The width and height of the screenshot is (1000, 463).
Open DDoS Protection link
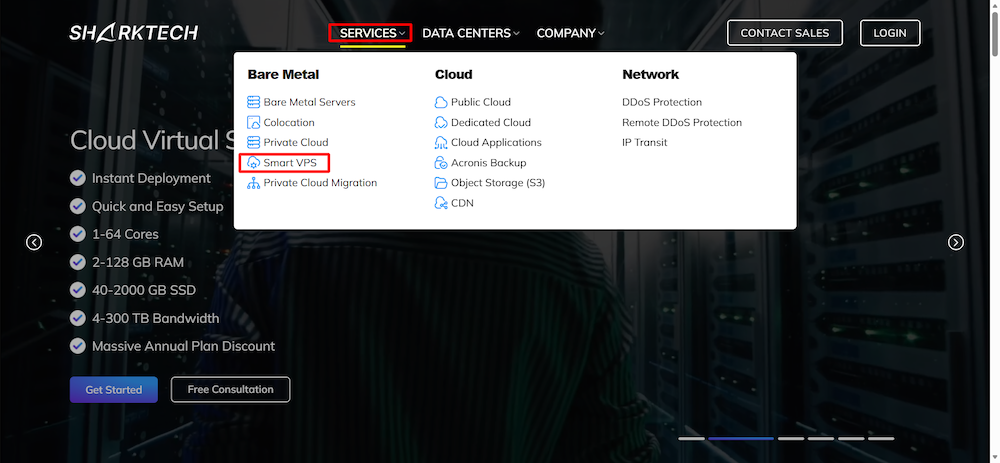(662, 102)
